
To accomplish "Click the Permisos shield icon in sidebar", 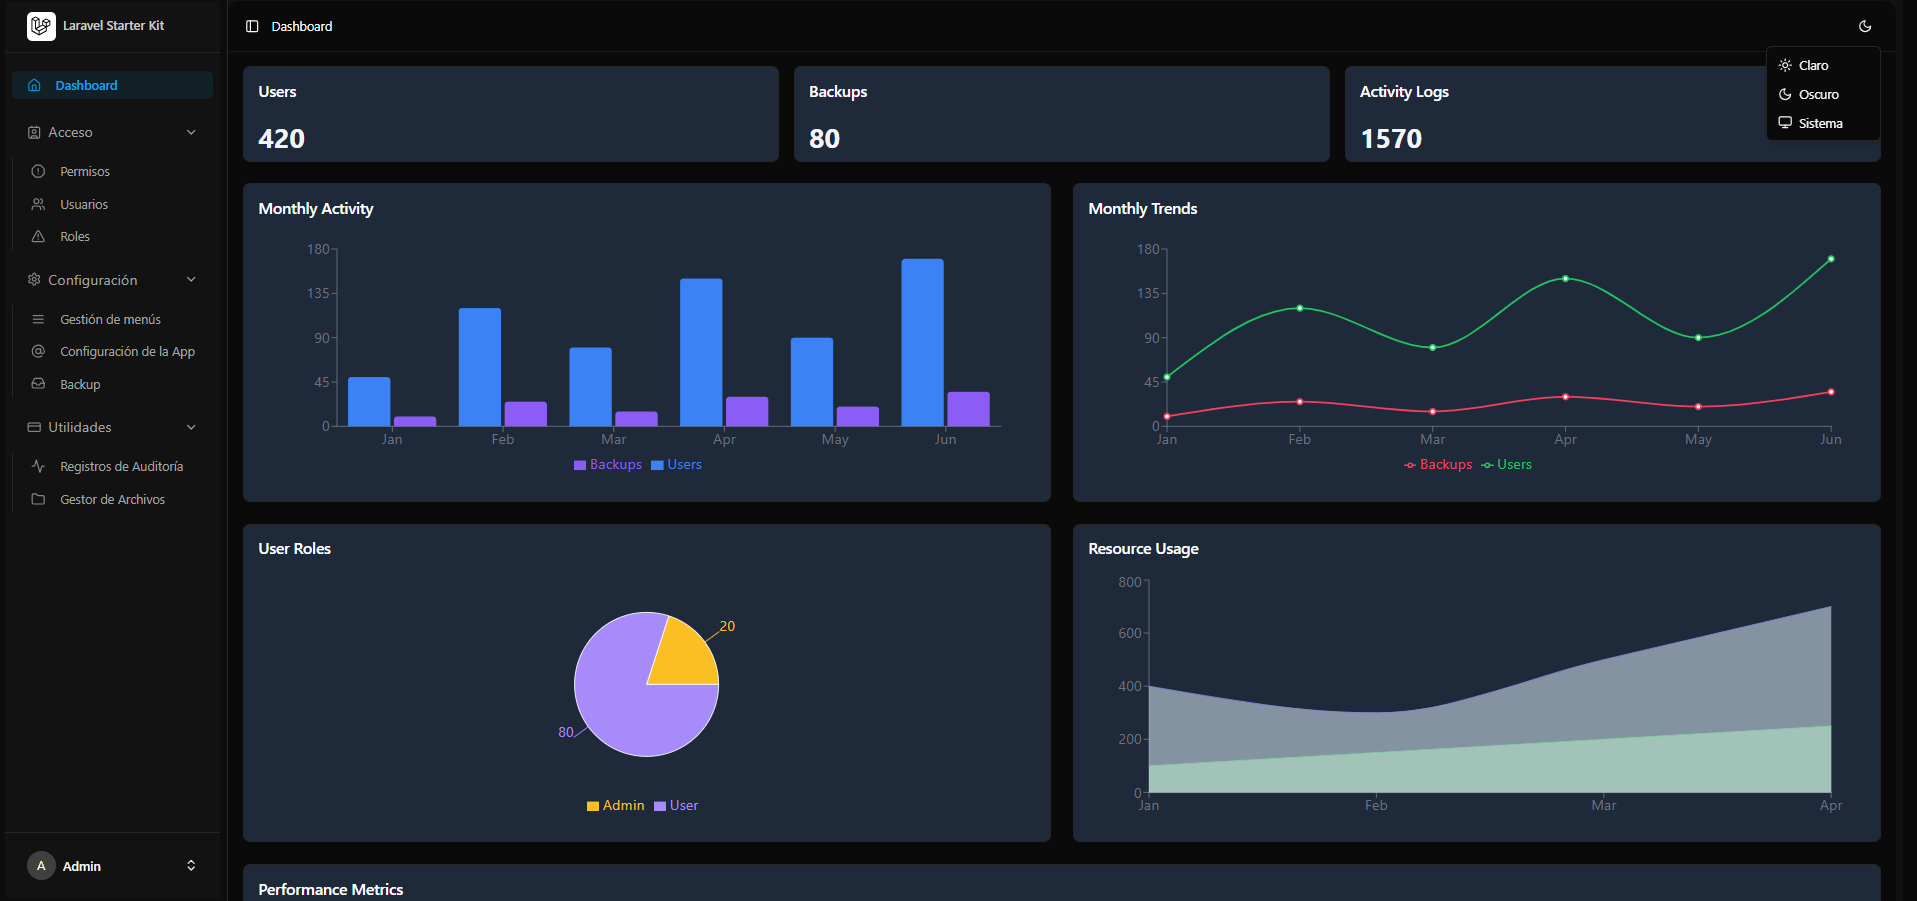I will pyautogui.click(x=38, y=171).
